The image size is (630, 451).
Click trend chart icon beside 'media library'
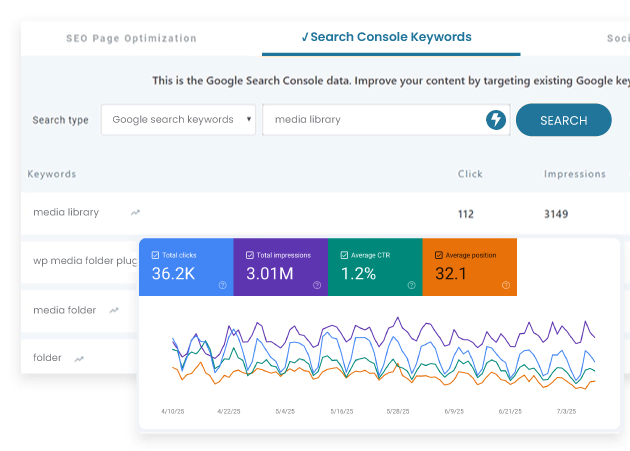135,212
